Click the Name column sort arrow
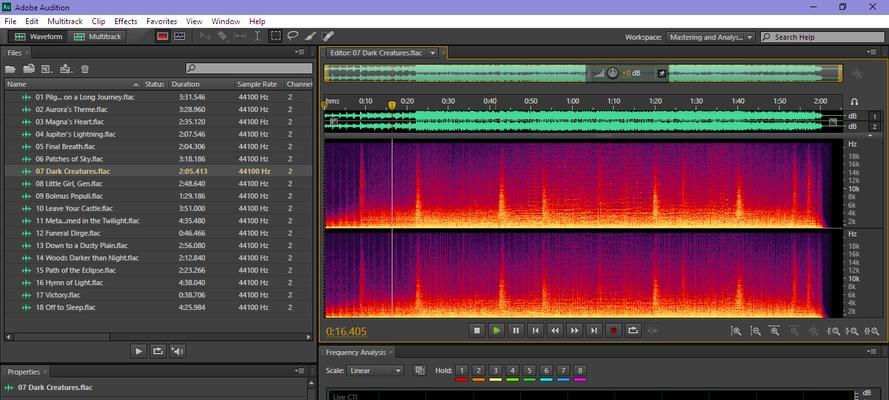 [x=136, y=84]
